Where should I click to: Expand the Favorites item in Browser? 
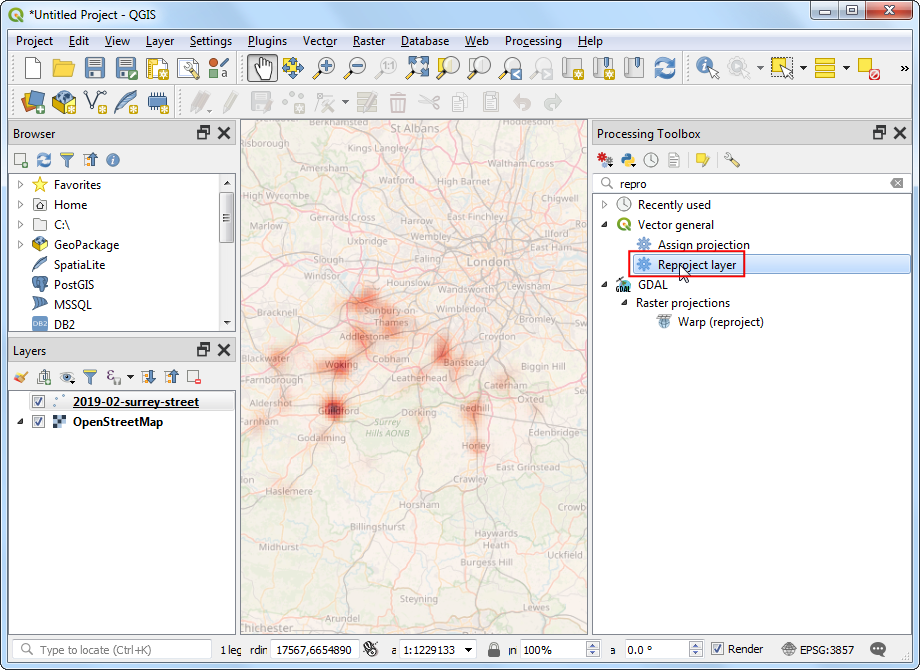click(20, 185)
